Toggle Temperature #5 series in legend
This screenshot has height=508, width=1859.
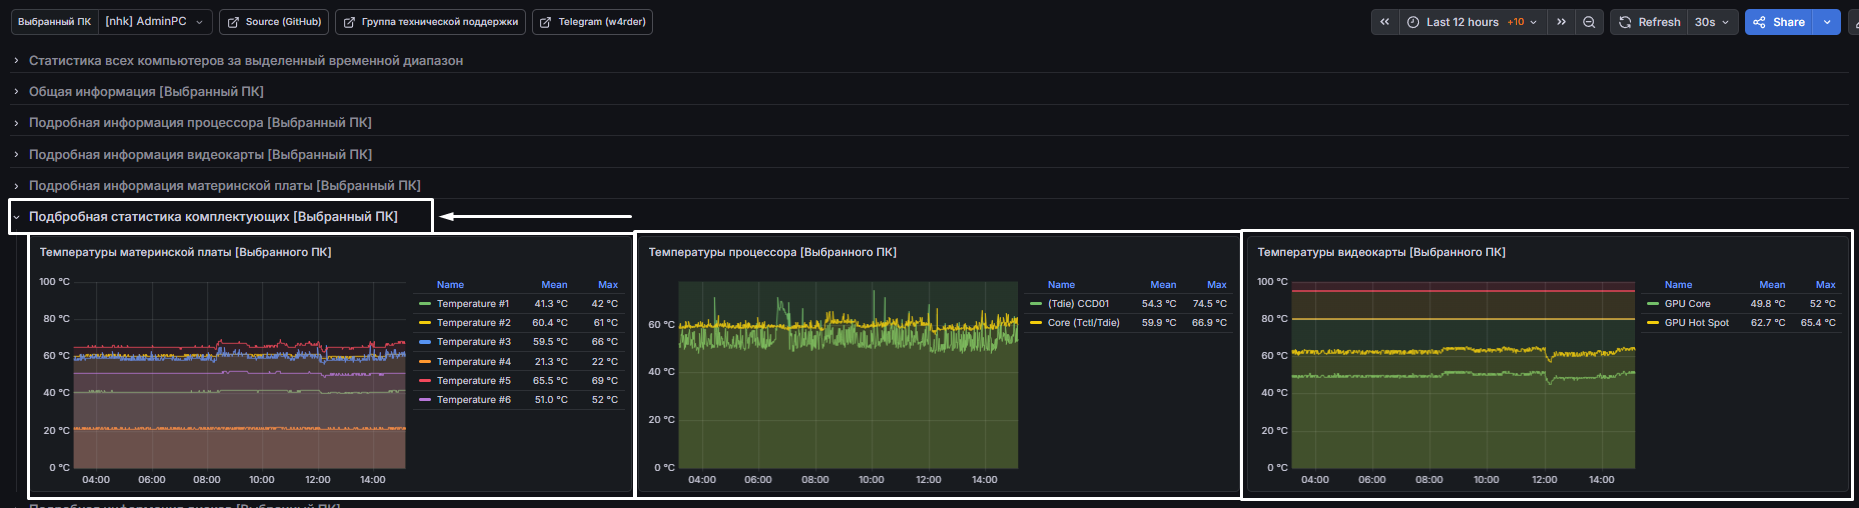click(x=474, y=381)
